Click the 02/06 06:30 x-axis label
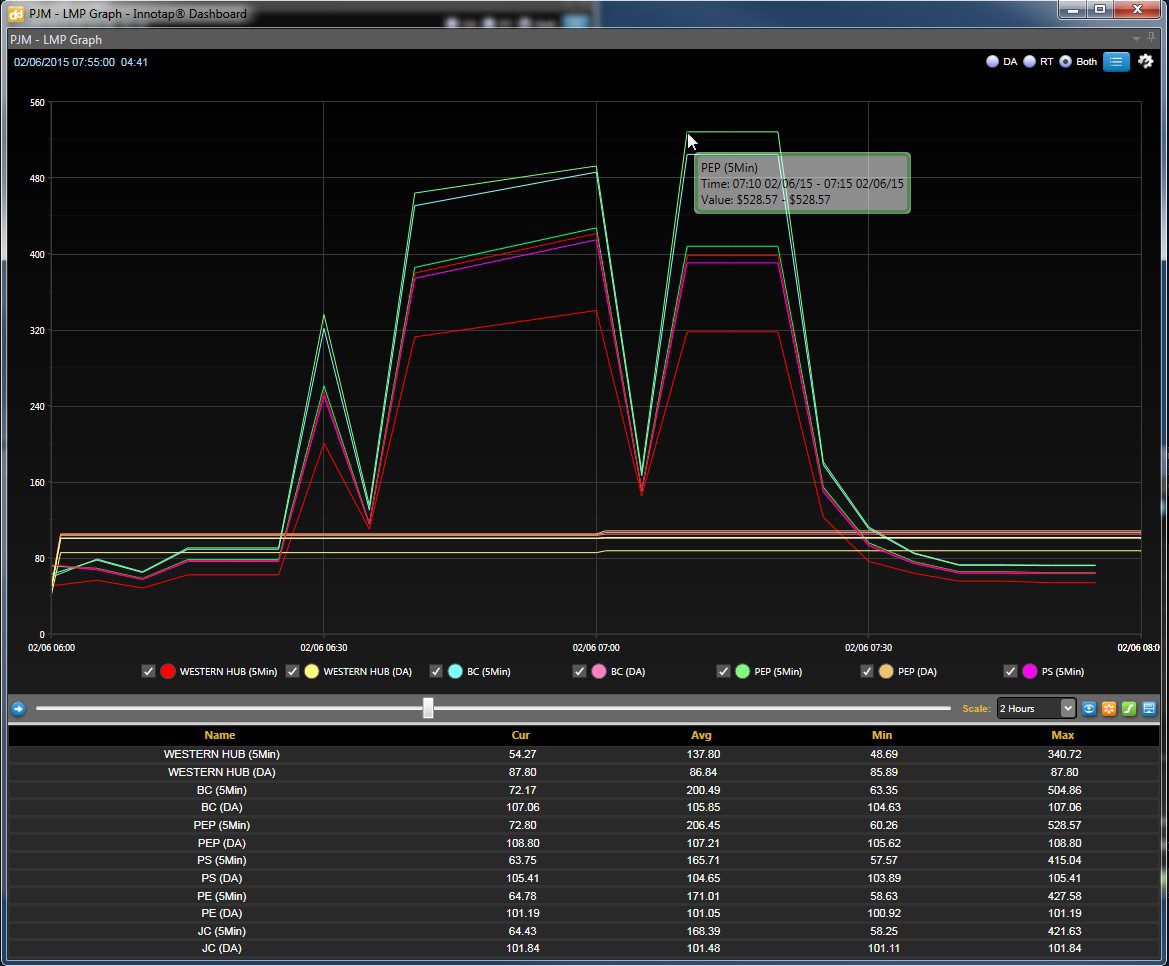Image resolution: width=1169 pixels, height=966 pixels. (324, 648)
